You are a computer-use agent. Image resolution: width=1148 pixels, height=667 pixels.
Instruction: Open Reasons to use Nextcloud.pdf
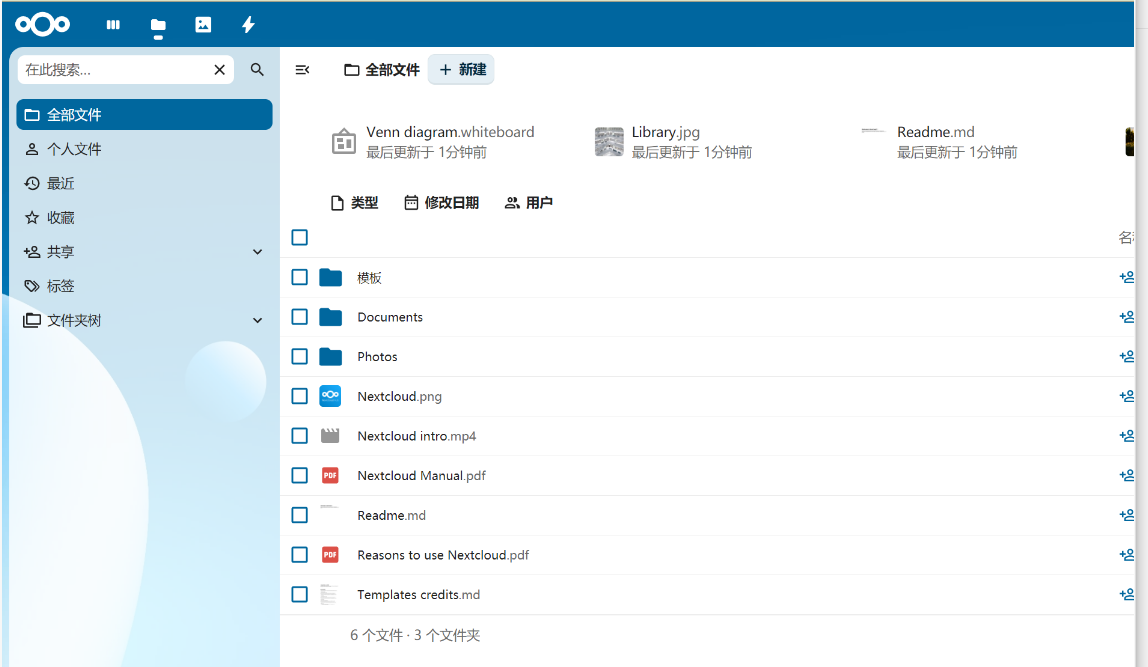coord(443,555)
